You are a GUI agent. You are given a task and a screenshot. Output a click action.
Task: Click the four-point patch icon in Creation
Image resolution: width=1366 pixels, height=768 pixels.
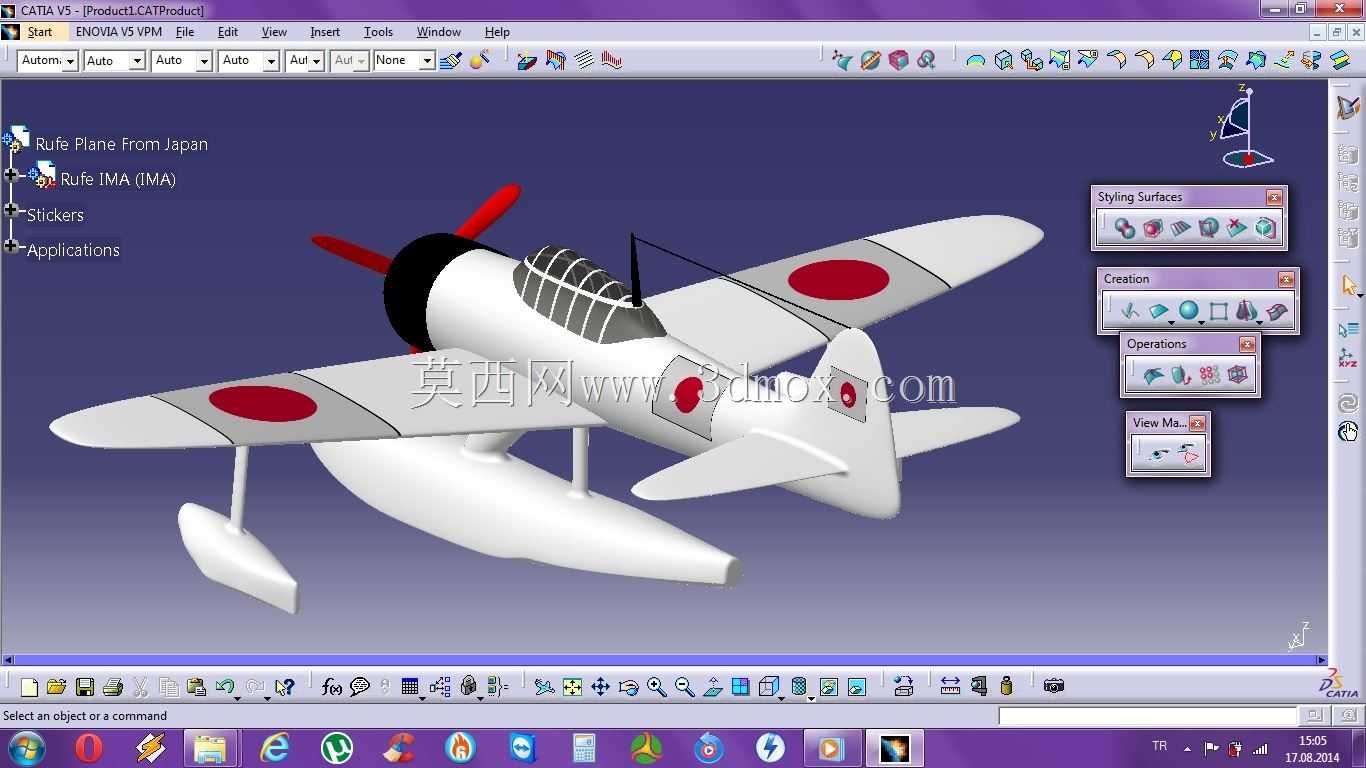1218,312
